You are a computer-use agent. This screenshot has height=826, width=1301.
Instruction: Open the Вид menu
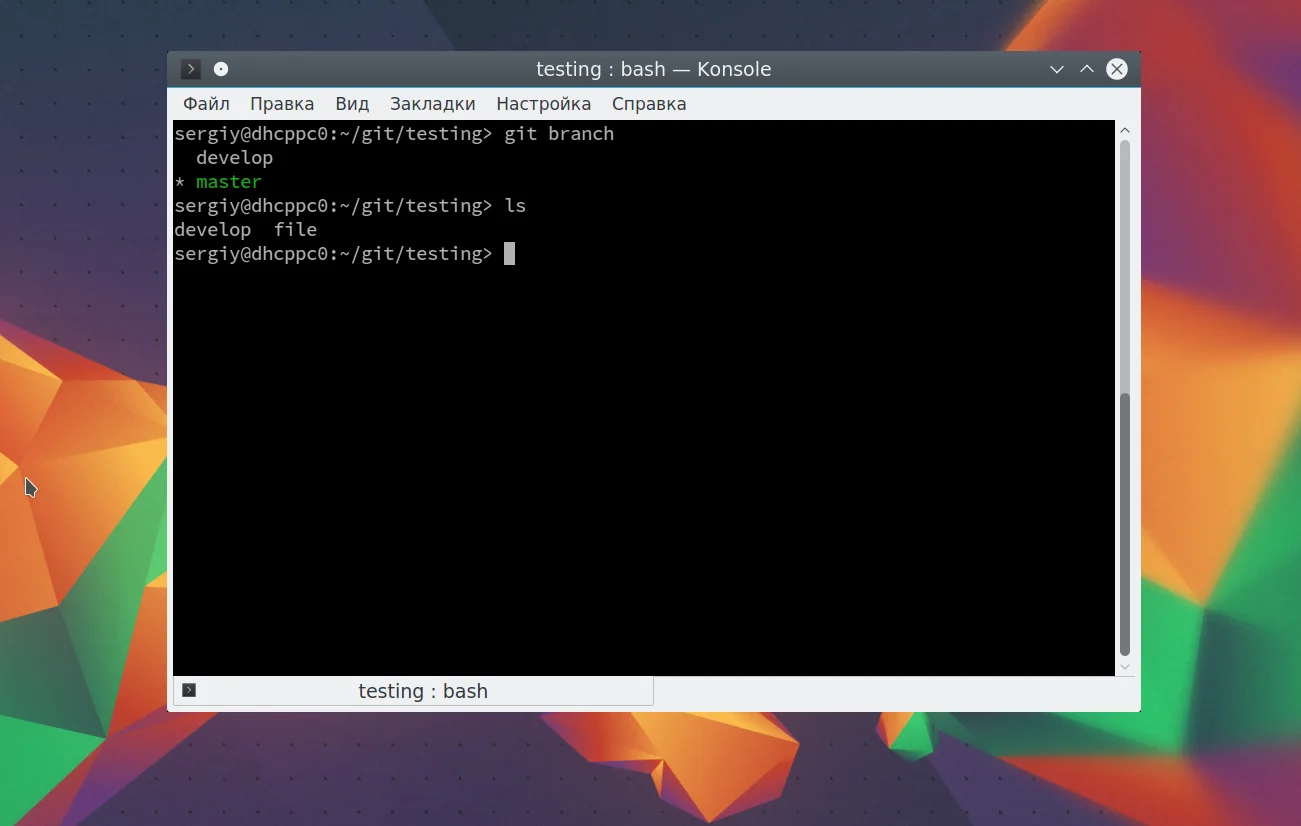click(352, 104)
